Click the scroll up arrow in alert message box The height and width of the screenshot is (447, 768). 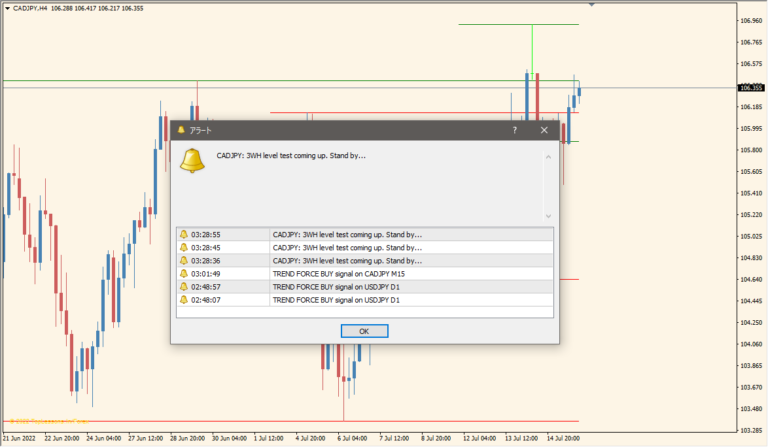coord(548,156)
